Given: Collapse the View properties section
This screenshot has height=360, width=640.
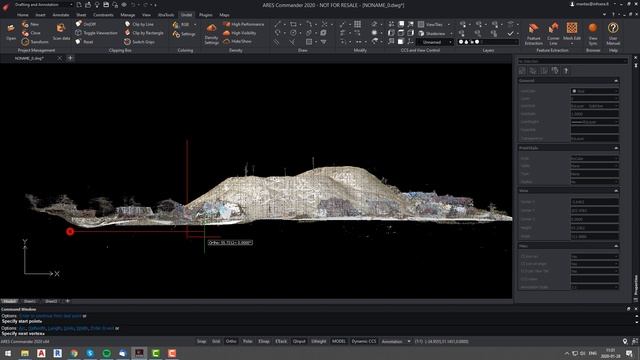Looking at the screenshot, I should tap(616, 191).
